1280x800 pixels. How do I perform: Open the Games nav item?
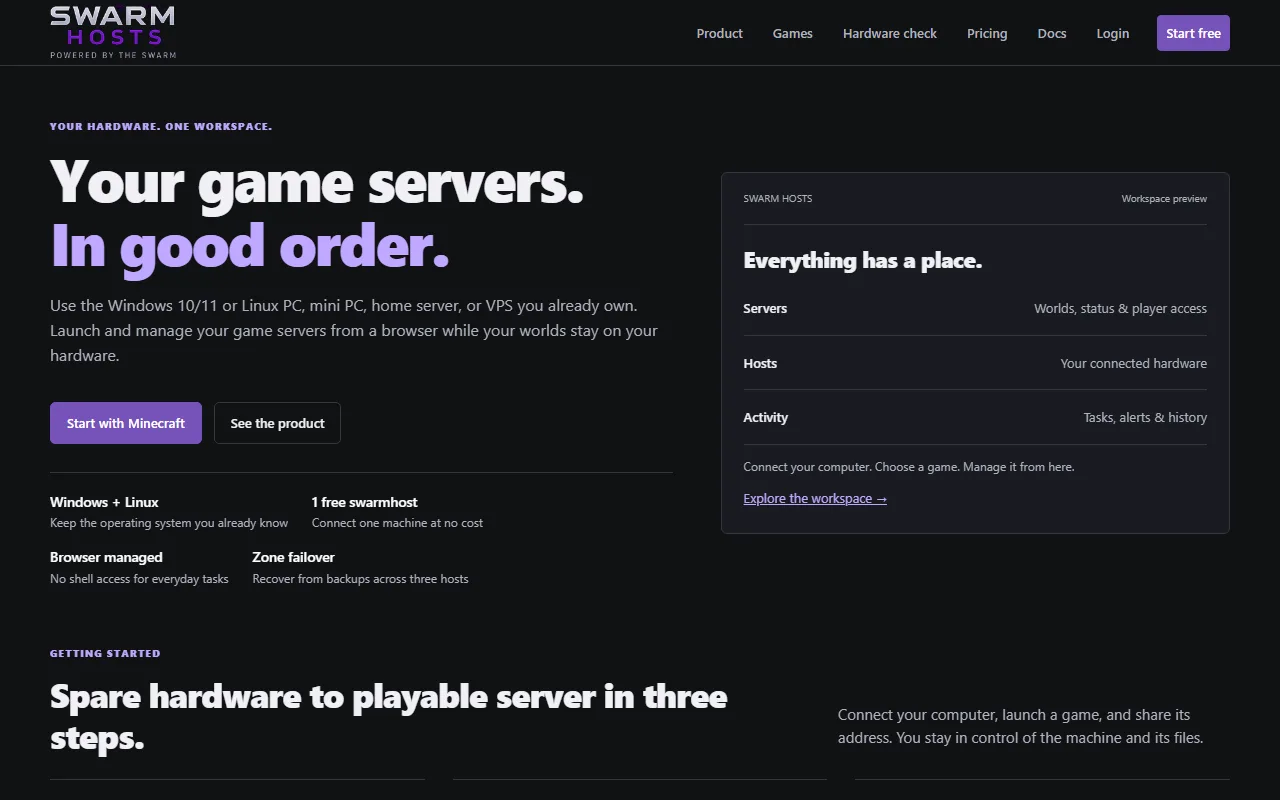[x=792, y=33]
